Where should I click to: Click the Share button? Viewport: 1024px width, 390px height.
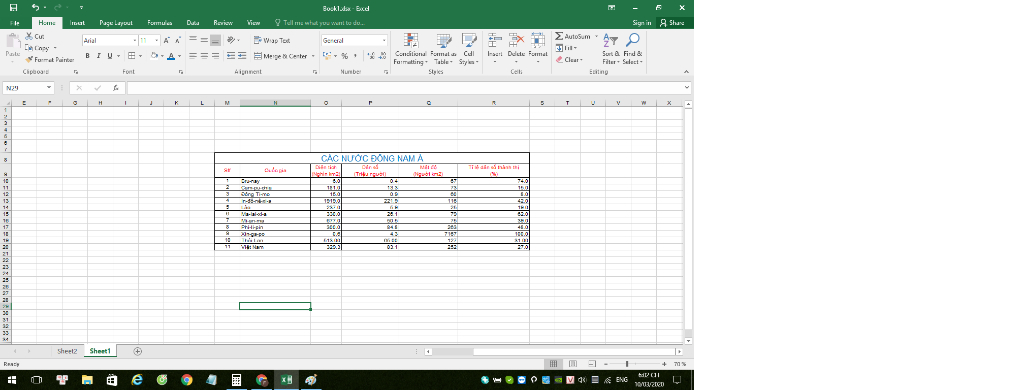(672, 23)
